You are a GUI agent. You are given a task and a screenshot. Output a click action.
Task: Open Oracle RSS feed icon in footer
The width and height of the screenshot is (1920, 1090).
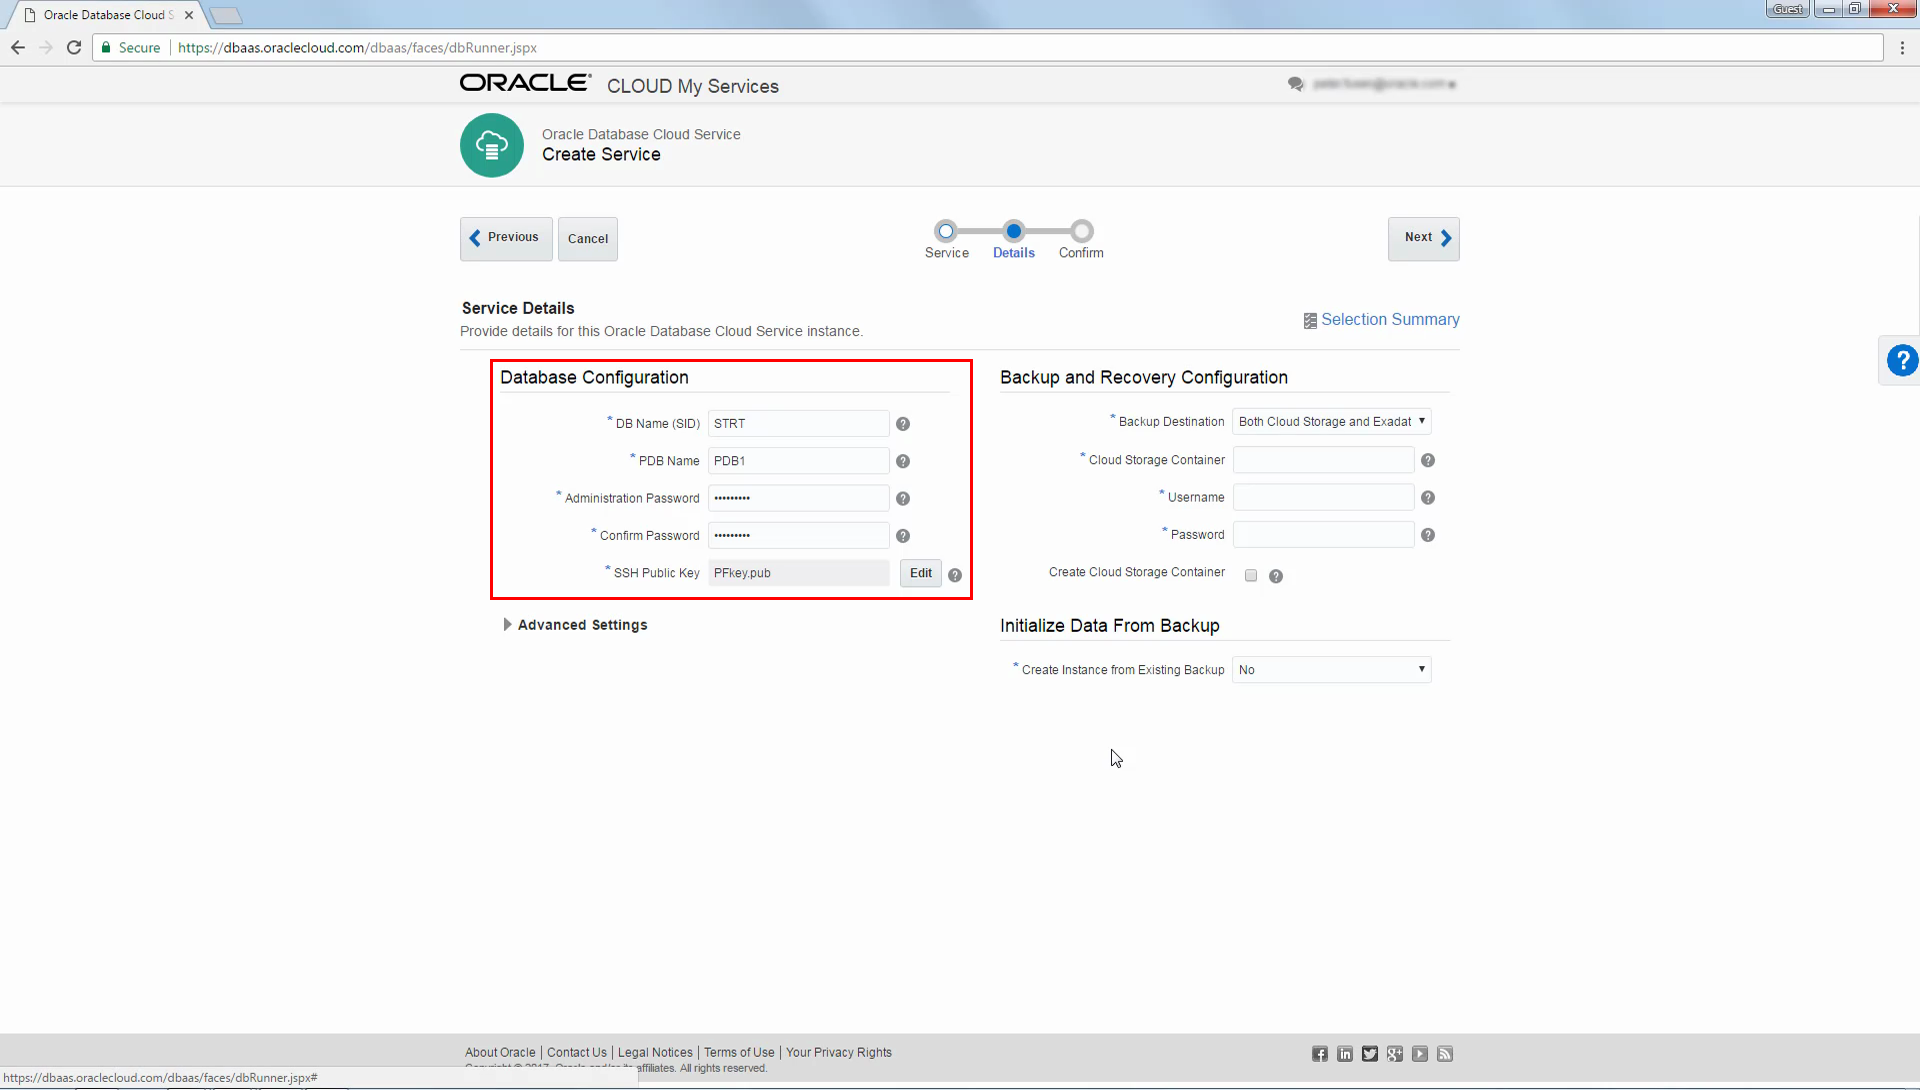click(1445, 1054)
